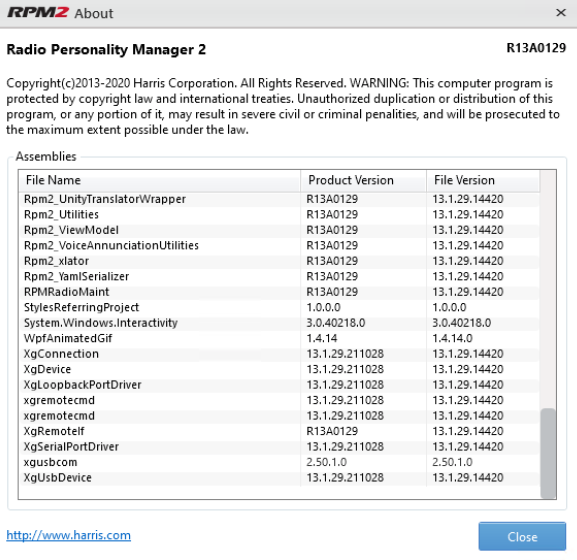Viewport: 577px width, 560px height.
Task: Select the System.Windows.Interactivity entry
Action: (x=279, y=323)
